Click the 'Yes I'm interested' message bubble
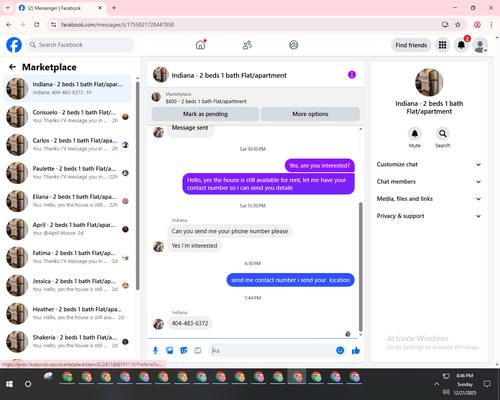The height and width of the screenshot is (400, 500). pos(194,246)
